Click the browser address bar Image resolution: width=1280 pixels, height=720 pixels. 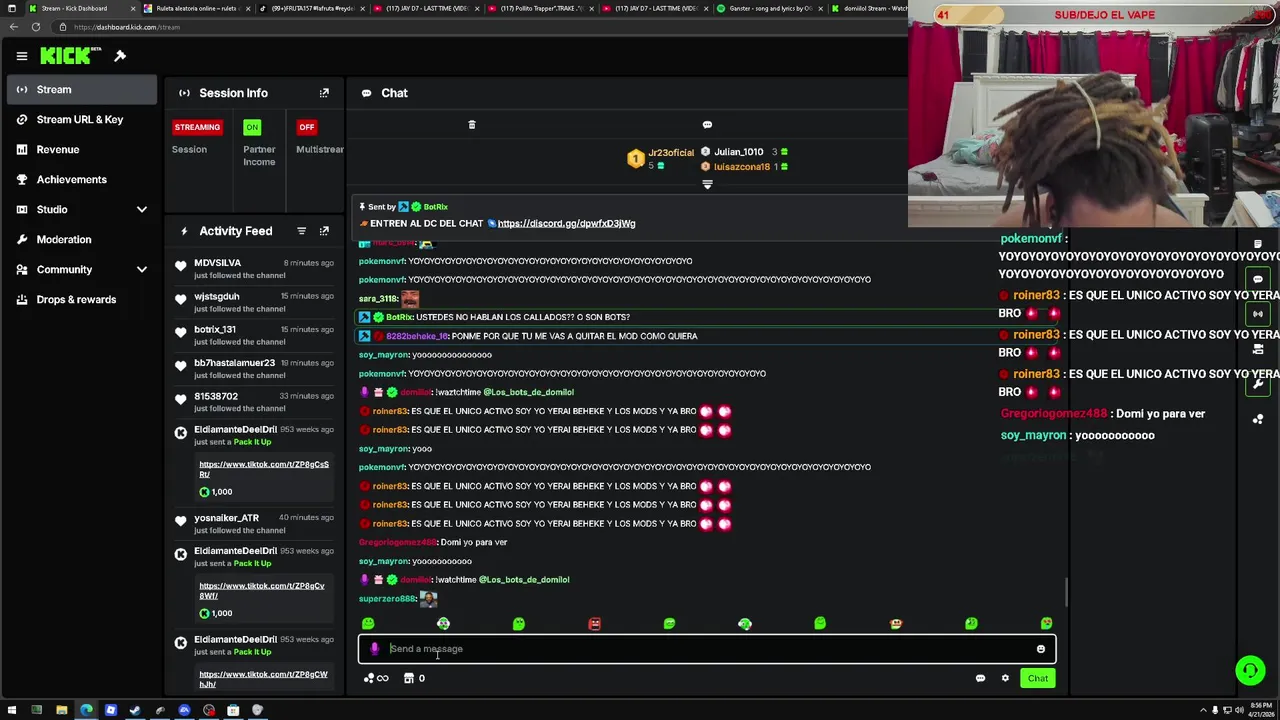pyautogui.click(x=480, y=27)
